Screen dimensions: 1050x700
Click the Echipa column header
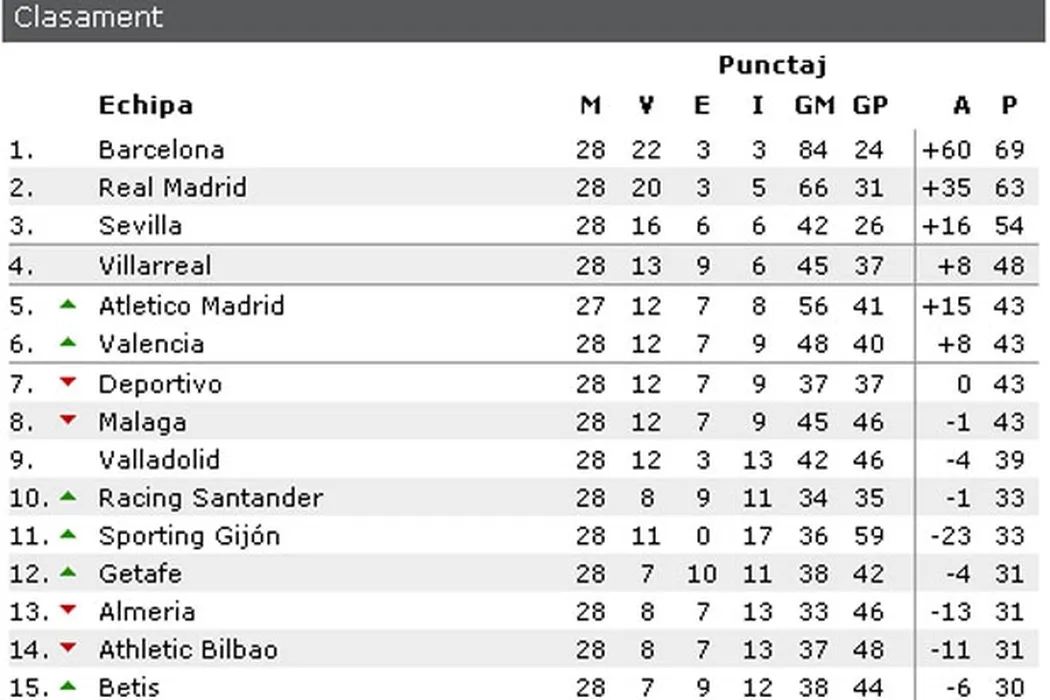coord(145,105)
